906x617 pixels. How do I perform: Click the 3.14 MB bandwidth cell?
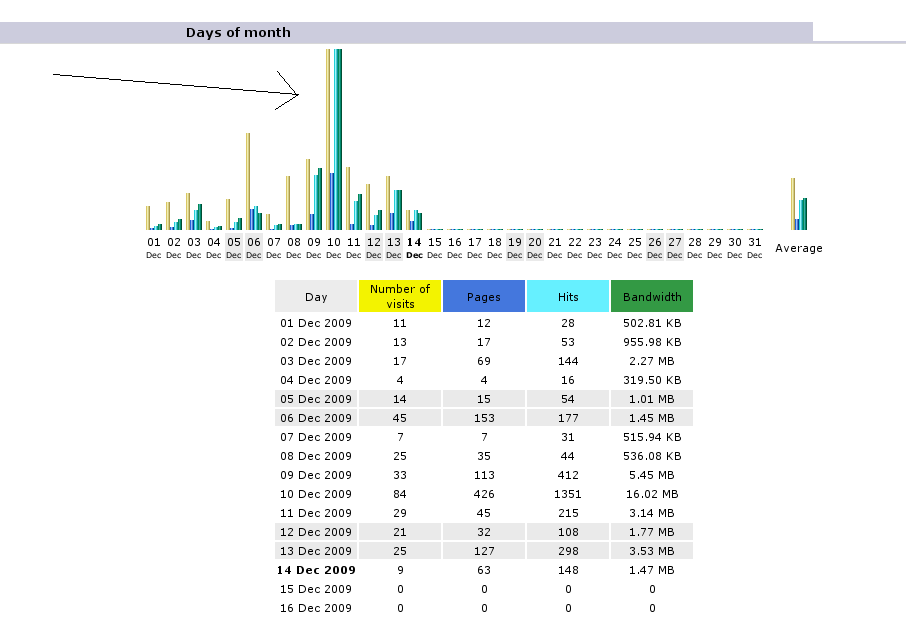[x=652, y=513]
